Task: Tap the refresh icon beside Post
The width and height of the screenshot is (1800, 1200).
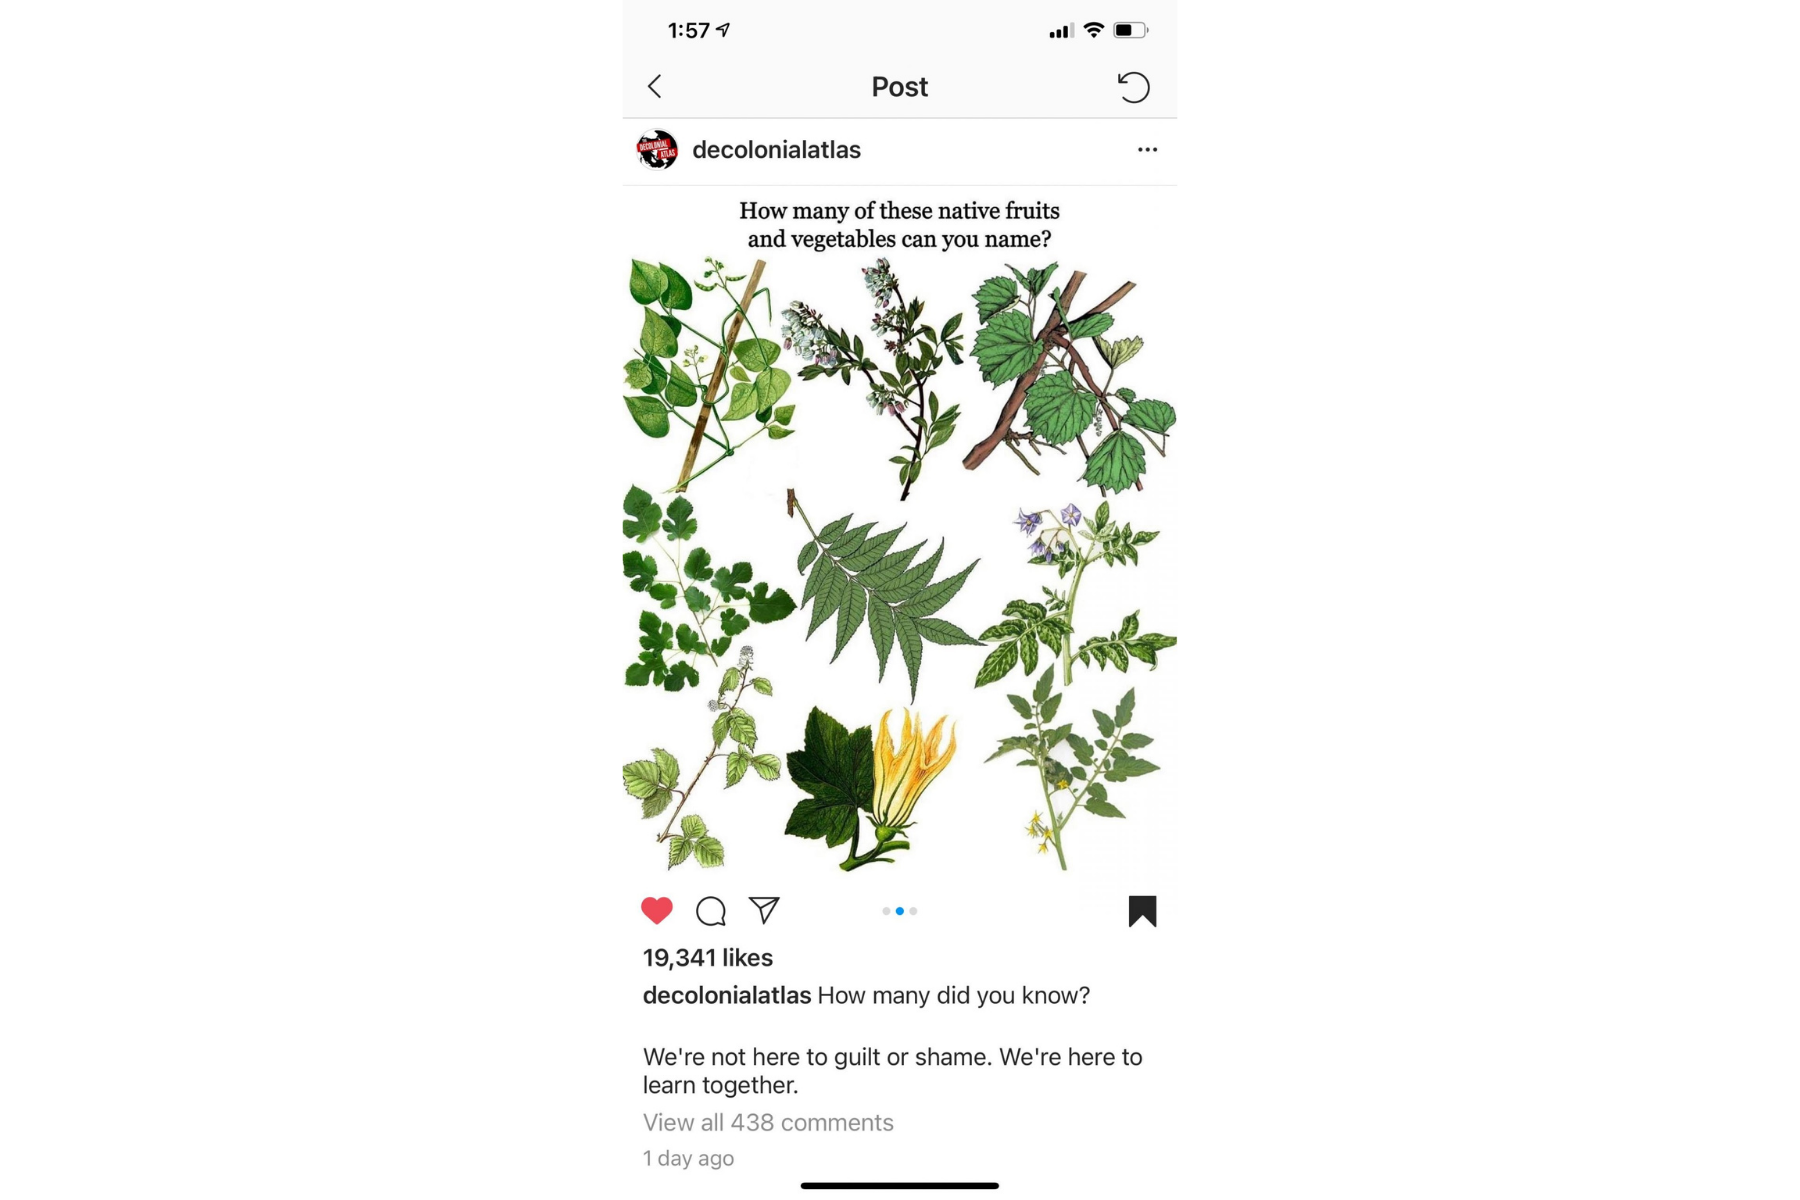Action: pyautogui.click(x=1133, y=87)
